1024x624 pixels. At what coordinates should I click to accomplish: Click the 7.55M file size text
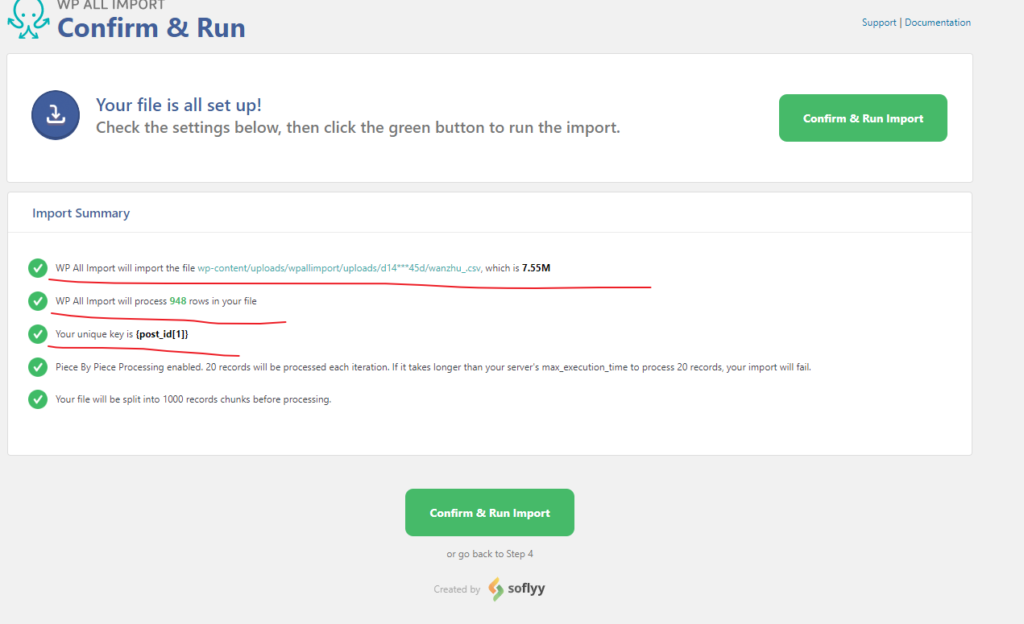pos(536,268)
